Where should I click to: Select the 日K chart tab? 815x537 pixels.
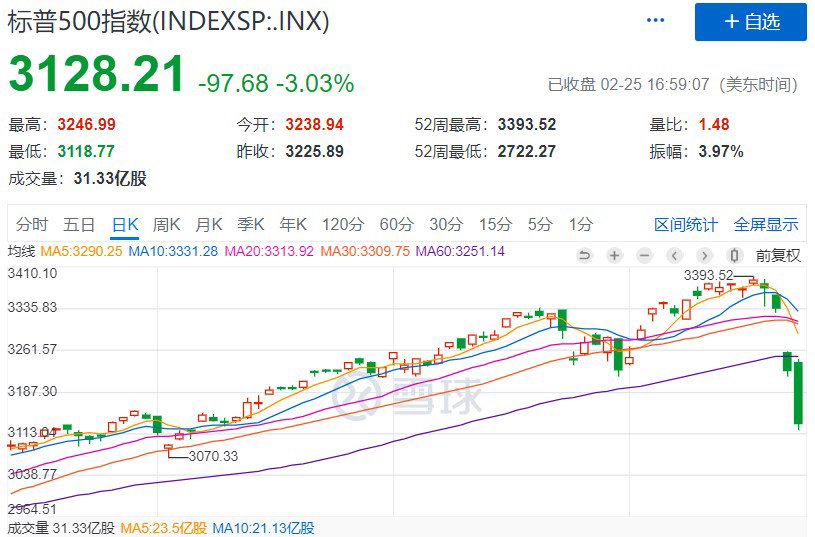[x=125, y=225]
